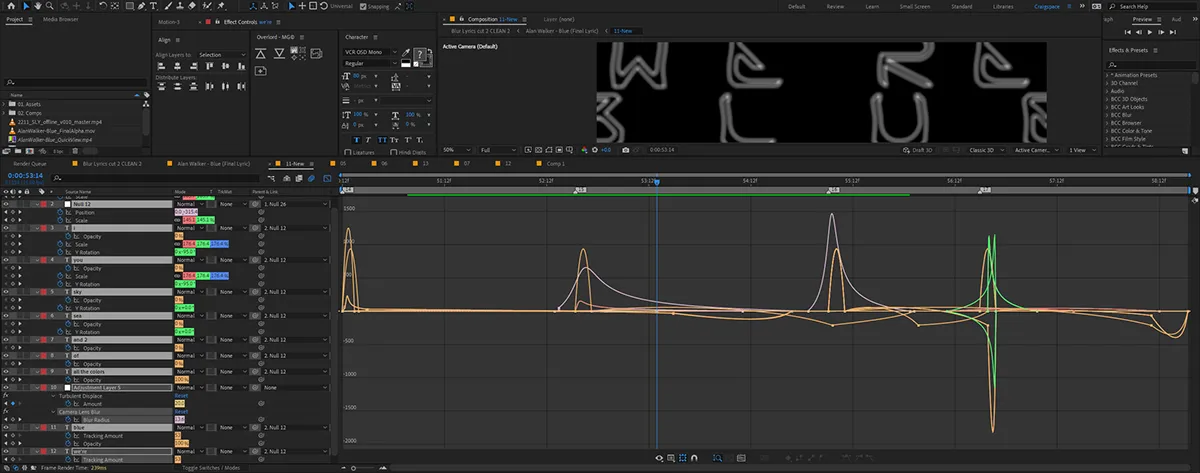This screenshot has height=473, width=1200.
Task: Step to next frame in Preview panel
Action: click(1161, 32)
